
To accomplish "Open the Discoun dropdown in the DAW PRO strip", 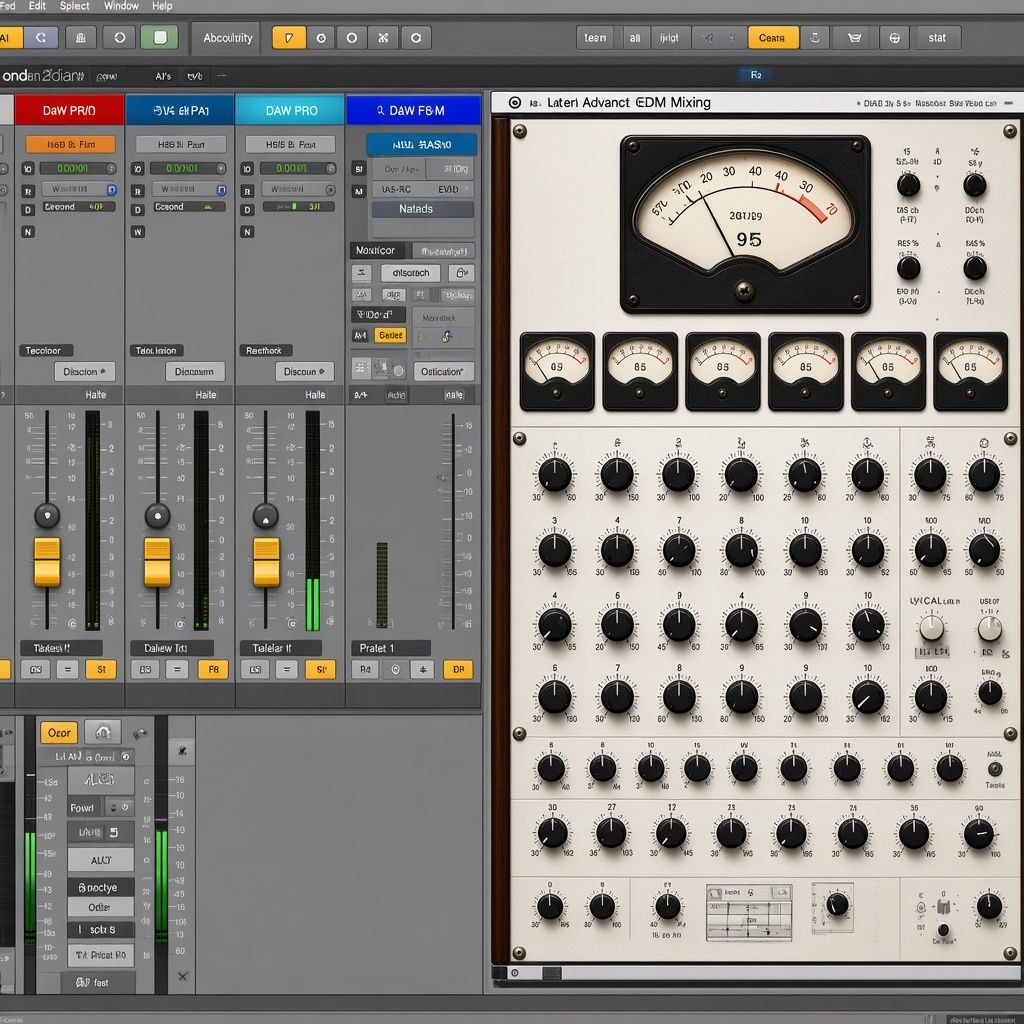I will click(x=304, y=372).
